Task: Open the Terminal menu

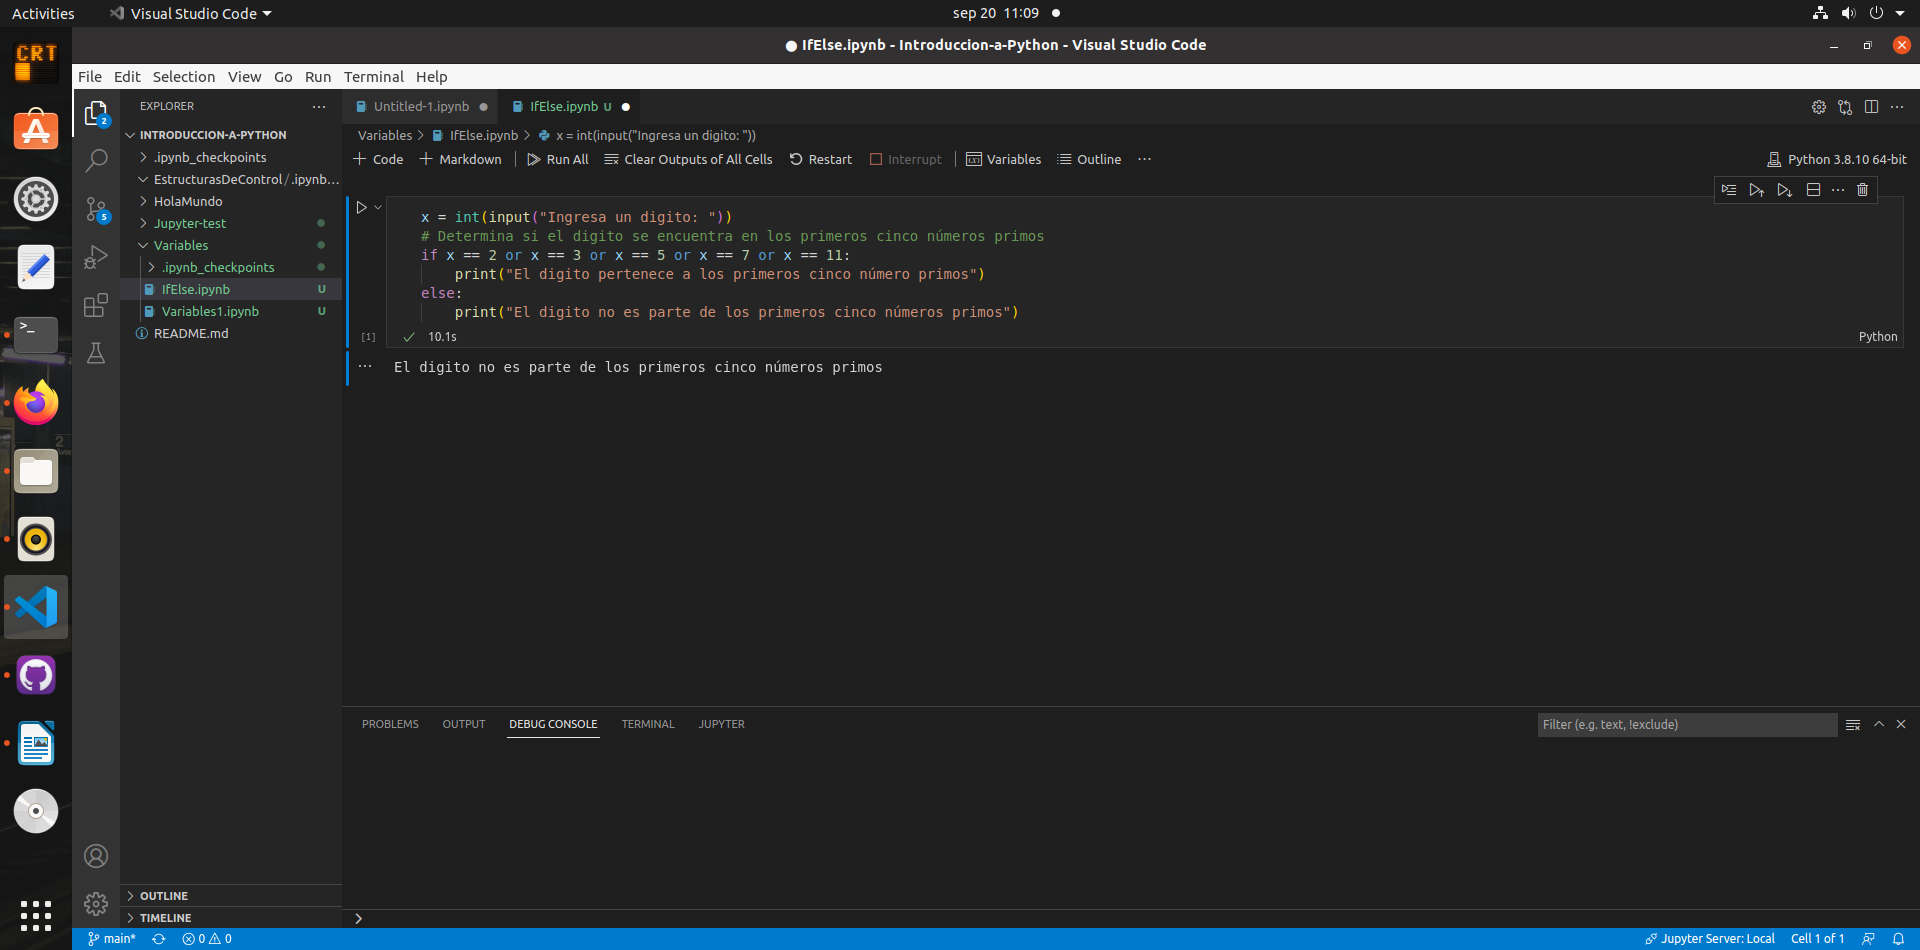Action: pyautogui.click(x=373, y=76)
